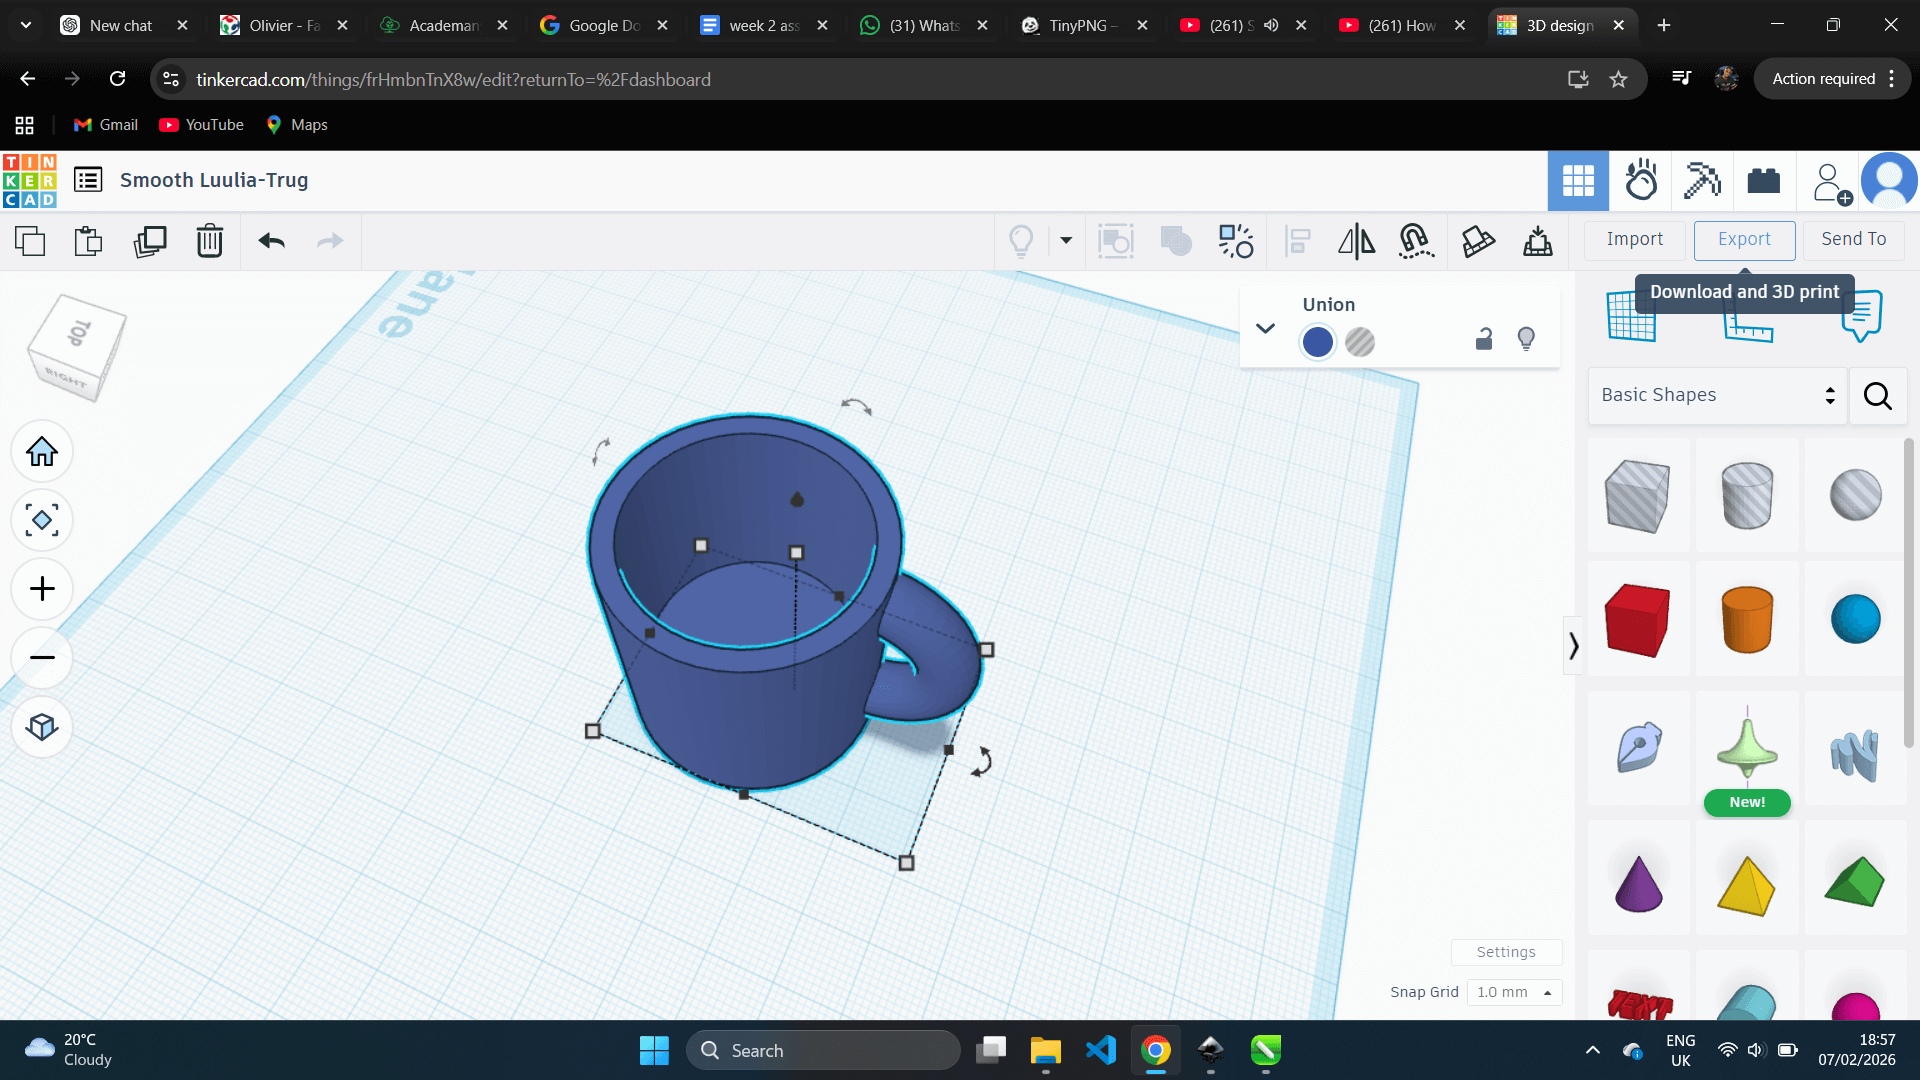Click the Import button
1920x1080 pixels.
[x=1634, y=239]
